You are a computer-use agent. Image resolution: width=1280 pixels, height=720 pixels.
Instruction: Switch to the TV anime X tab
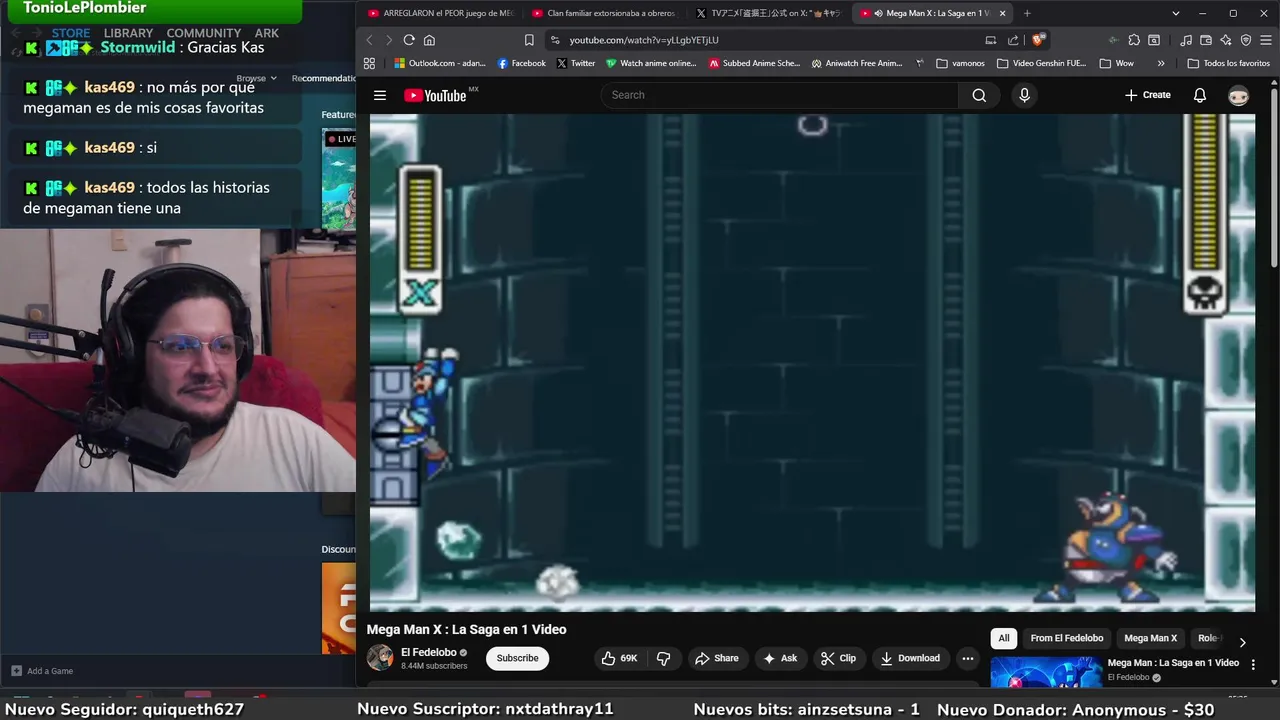tap(768, 13)
